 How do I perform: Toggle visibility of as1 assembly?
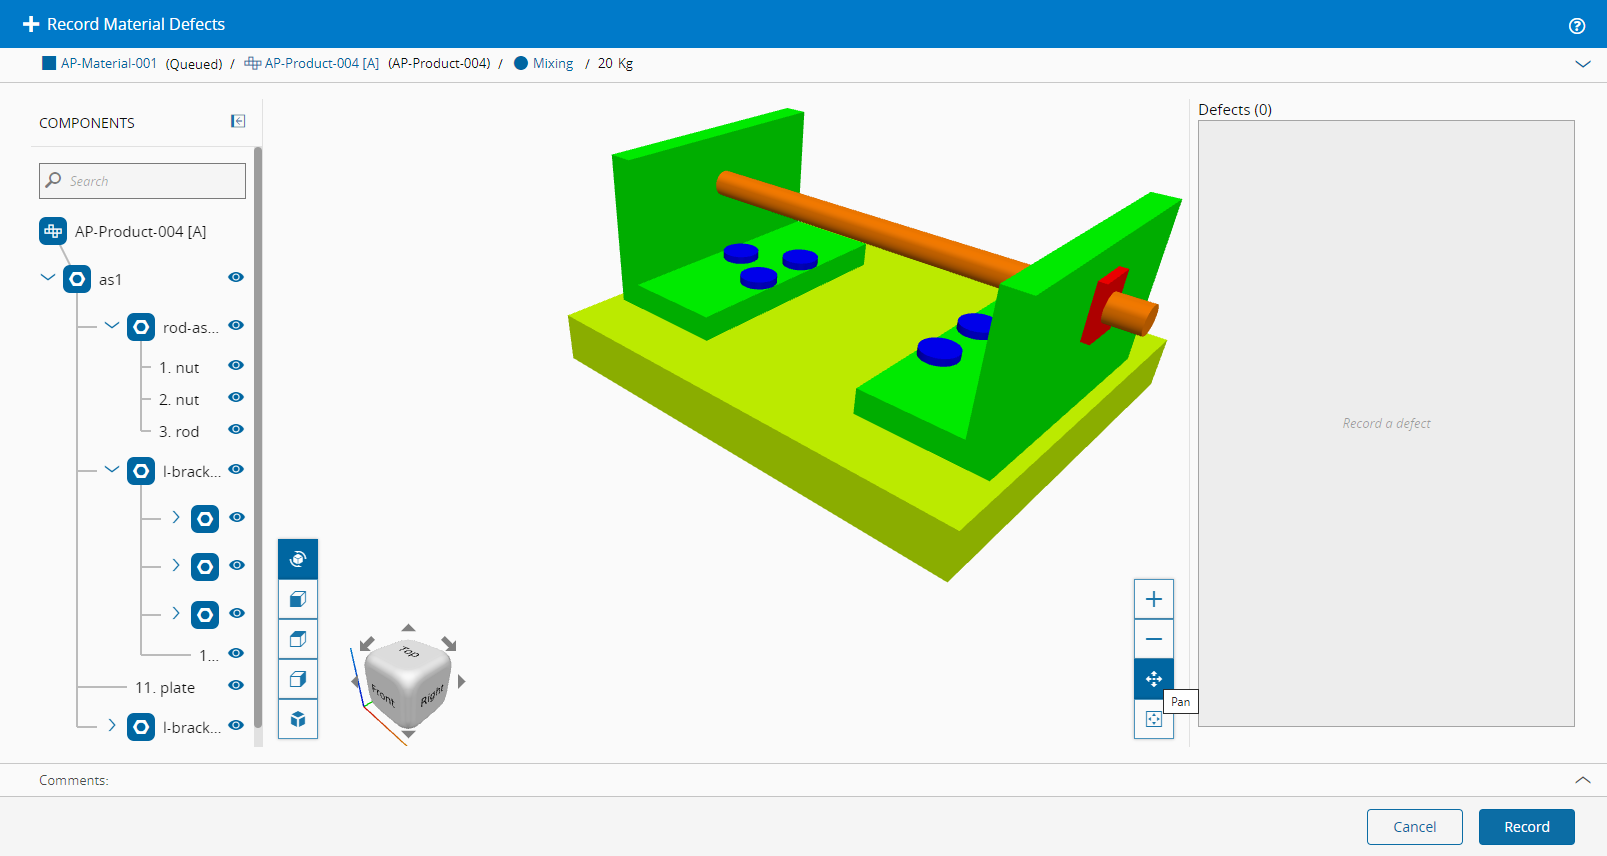[x=236, y=277]
